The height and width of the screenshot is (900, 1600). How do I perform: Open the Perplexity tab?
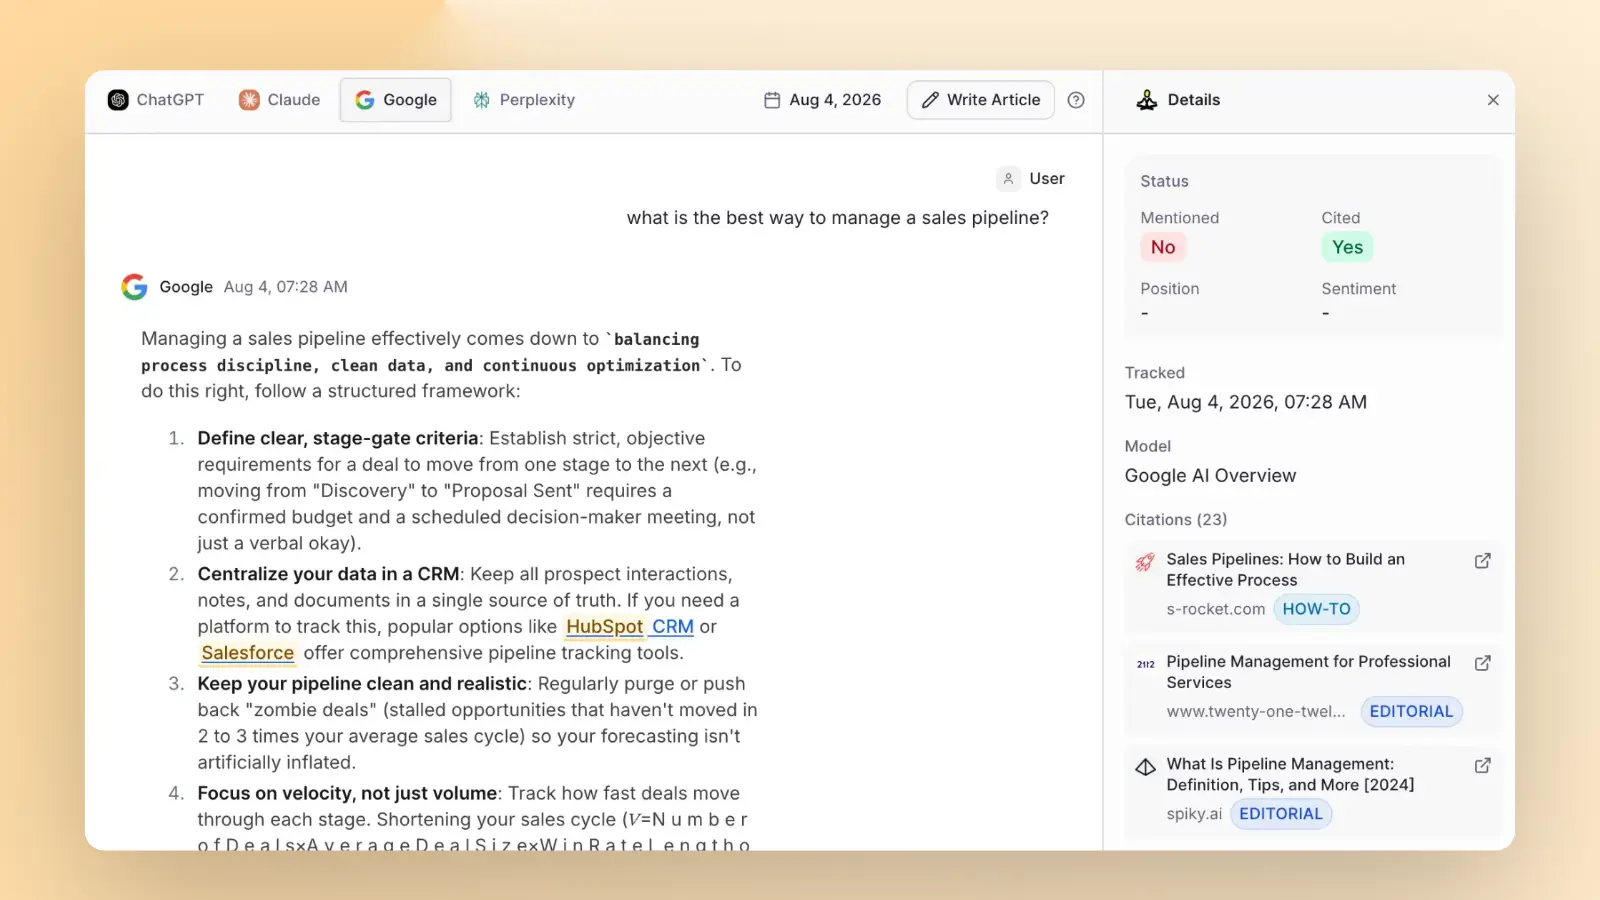point(524,100)
